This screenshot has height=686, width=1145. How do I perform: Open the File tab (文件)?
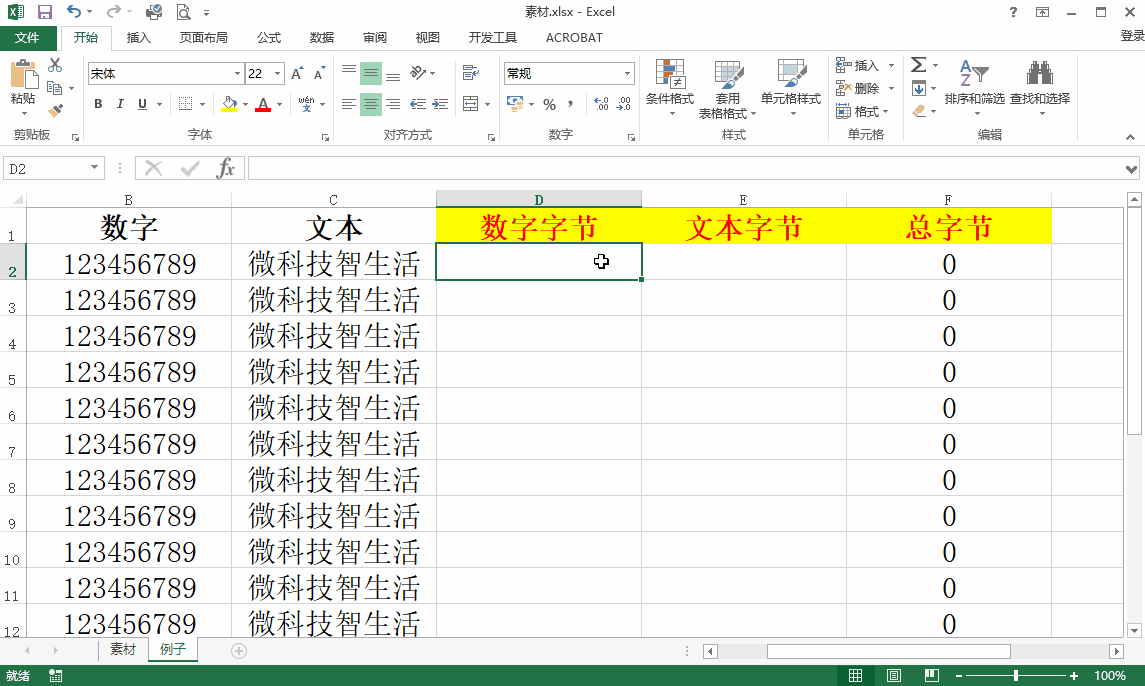click(x=27, y=37)
